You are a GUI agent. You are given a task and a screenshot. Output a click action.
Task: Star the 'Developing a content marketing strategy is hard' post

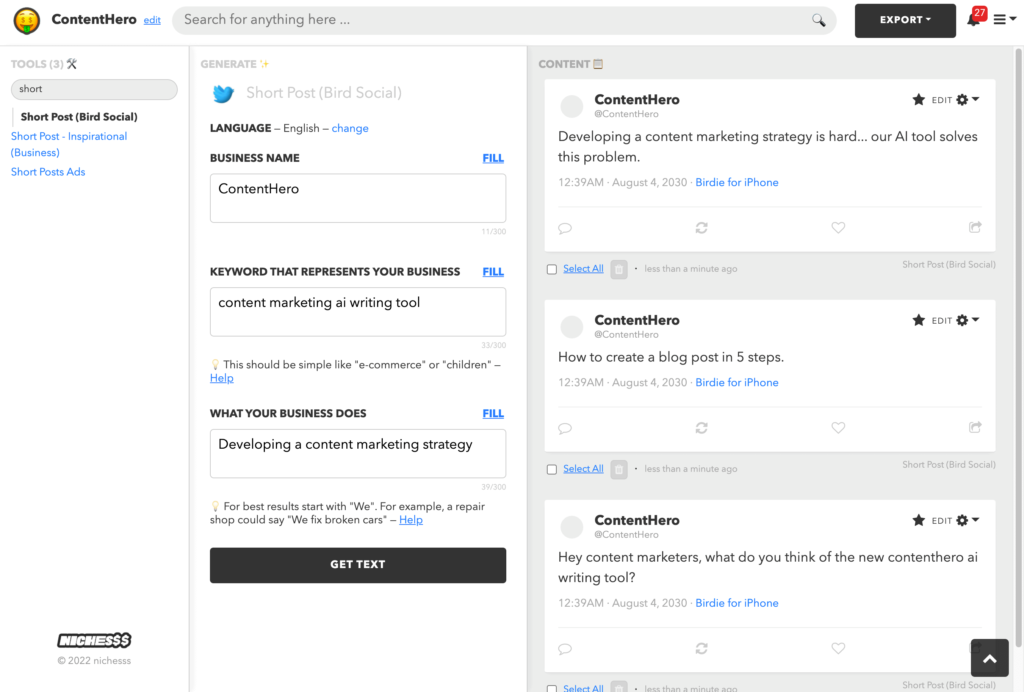coord(918,100)
